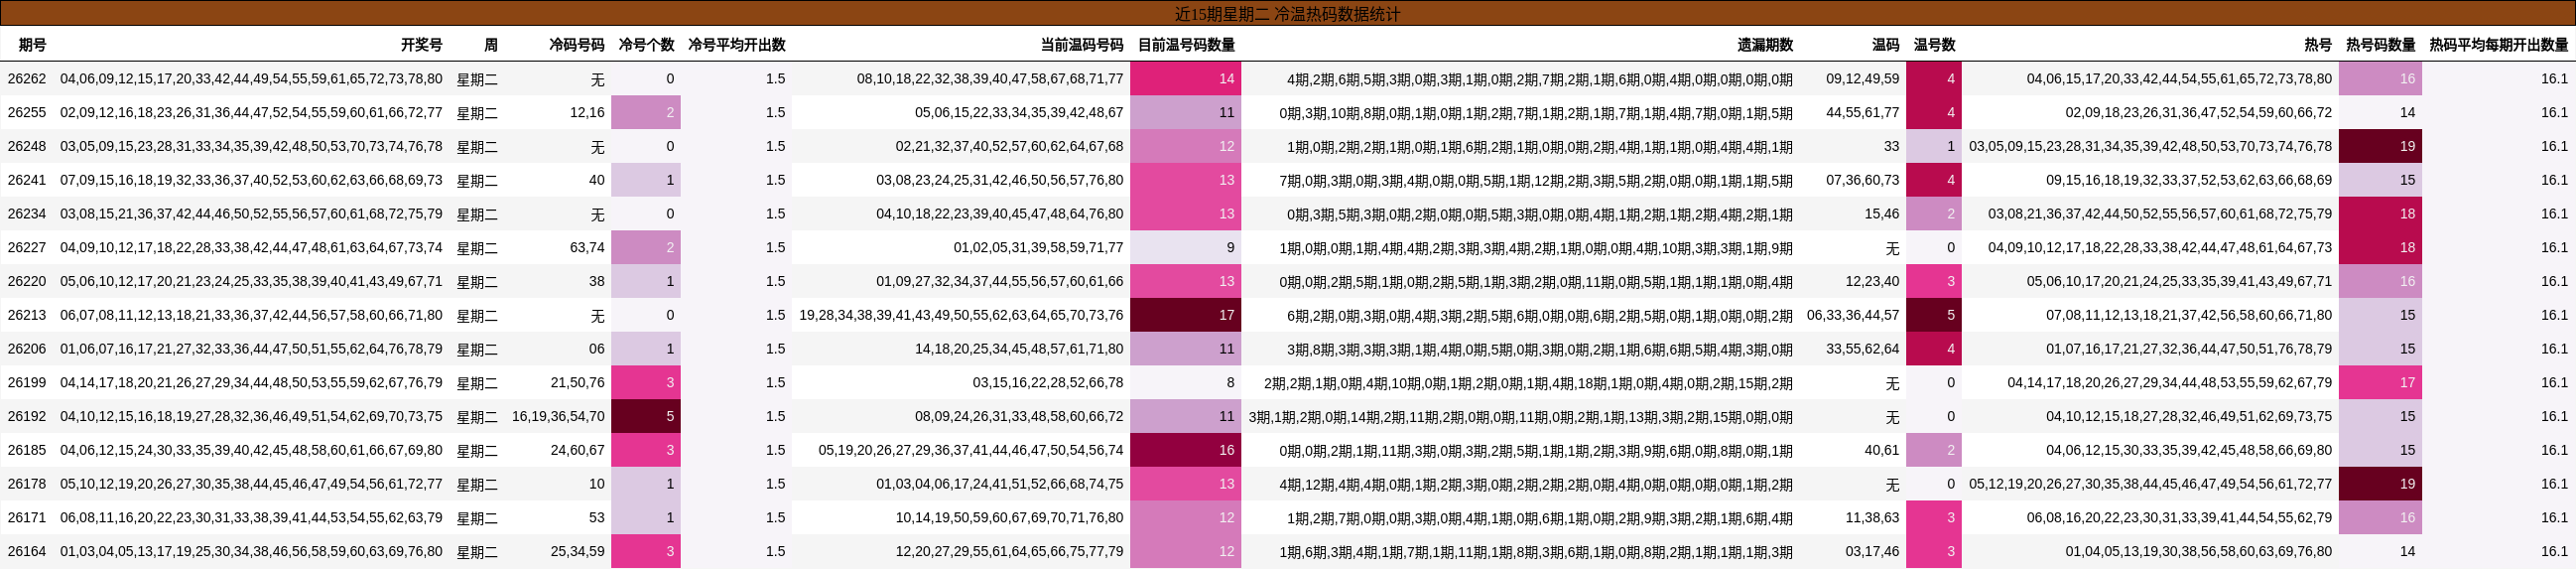Image resolution: width=2576 pixels, height=569 pixels.
Task: Click the 期号 column header
Action: click(32, 45)
